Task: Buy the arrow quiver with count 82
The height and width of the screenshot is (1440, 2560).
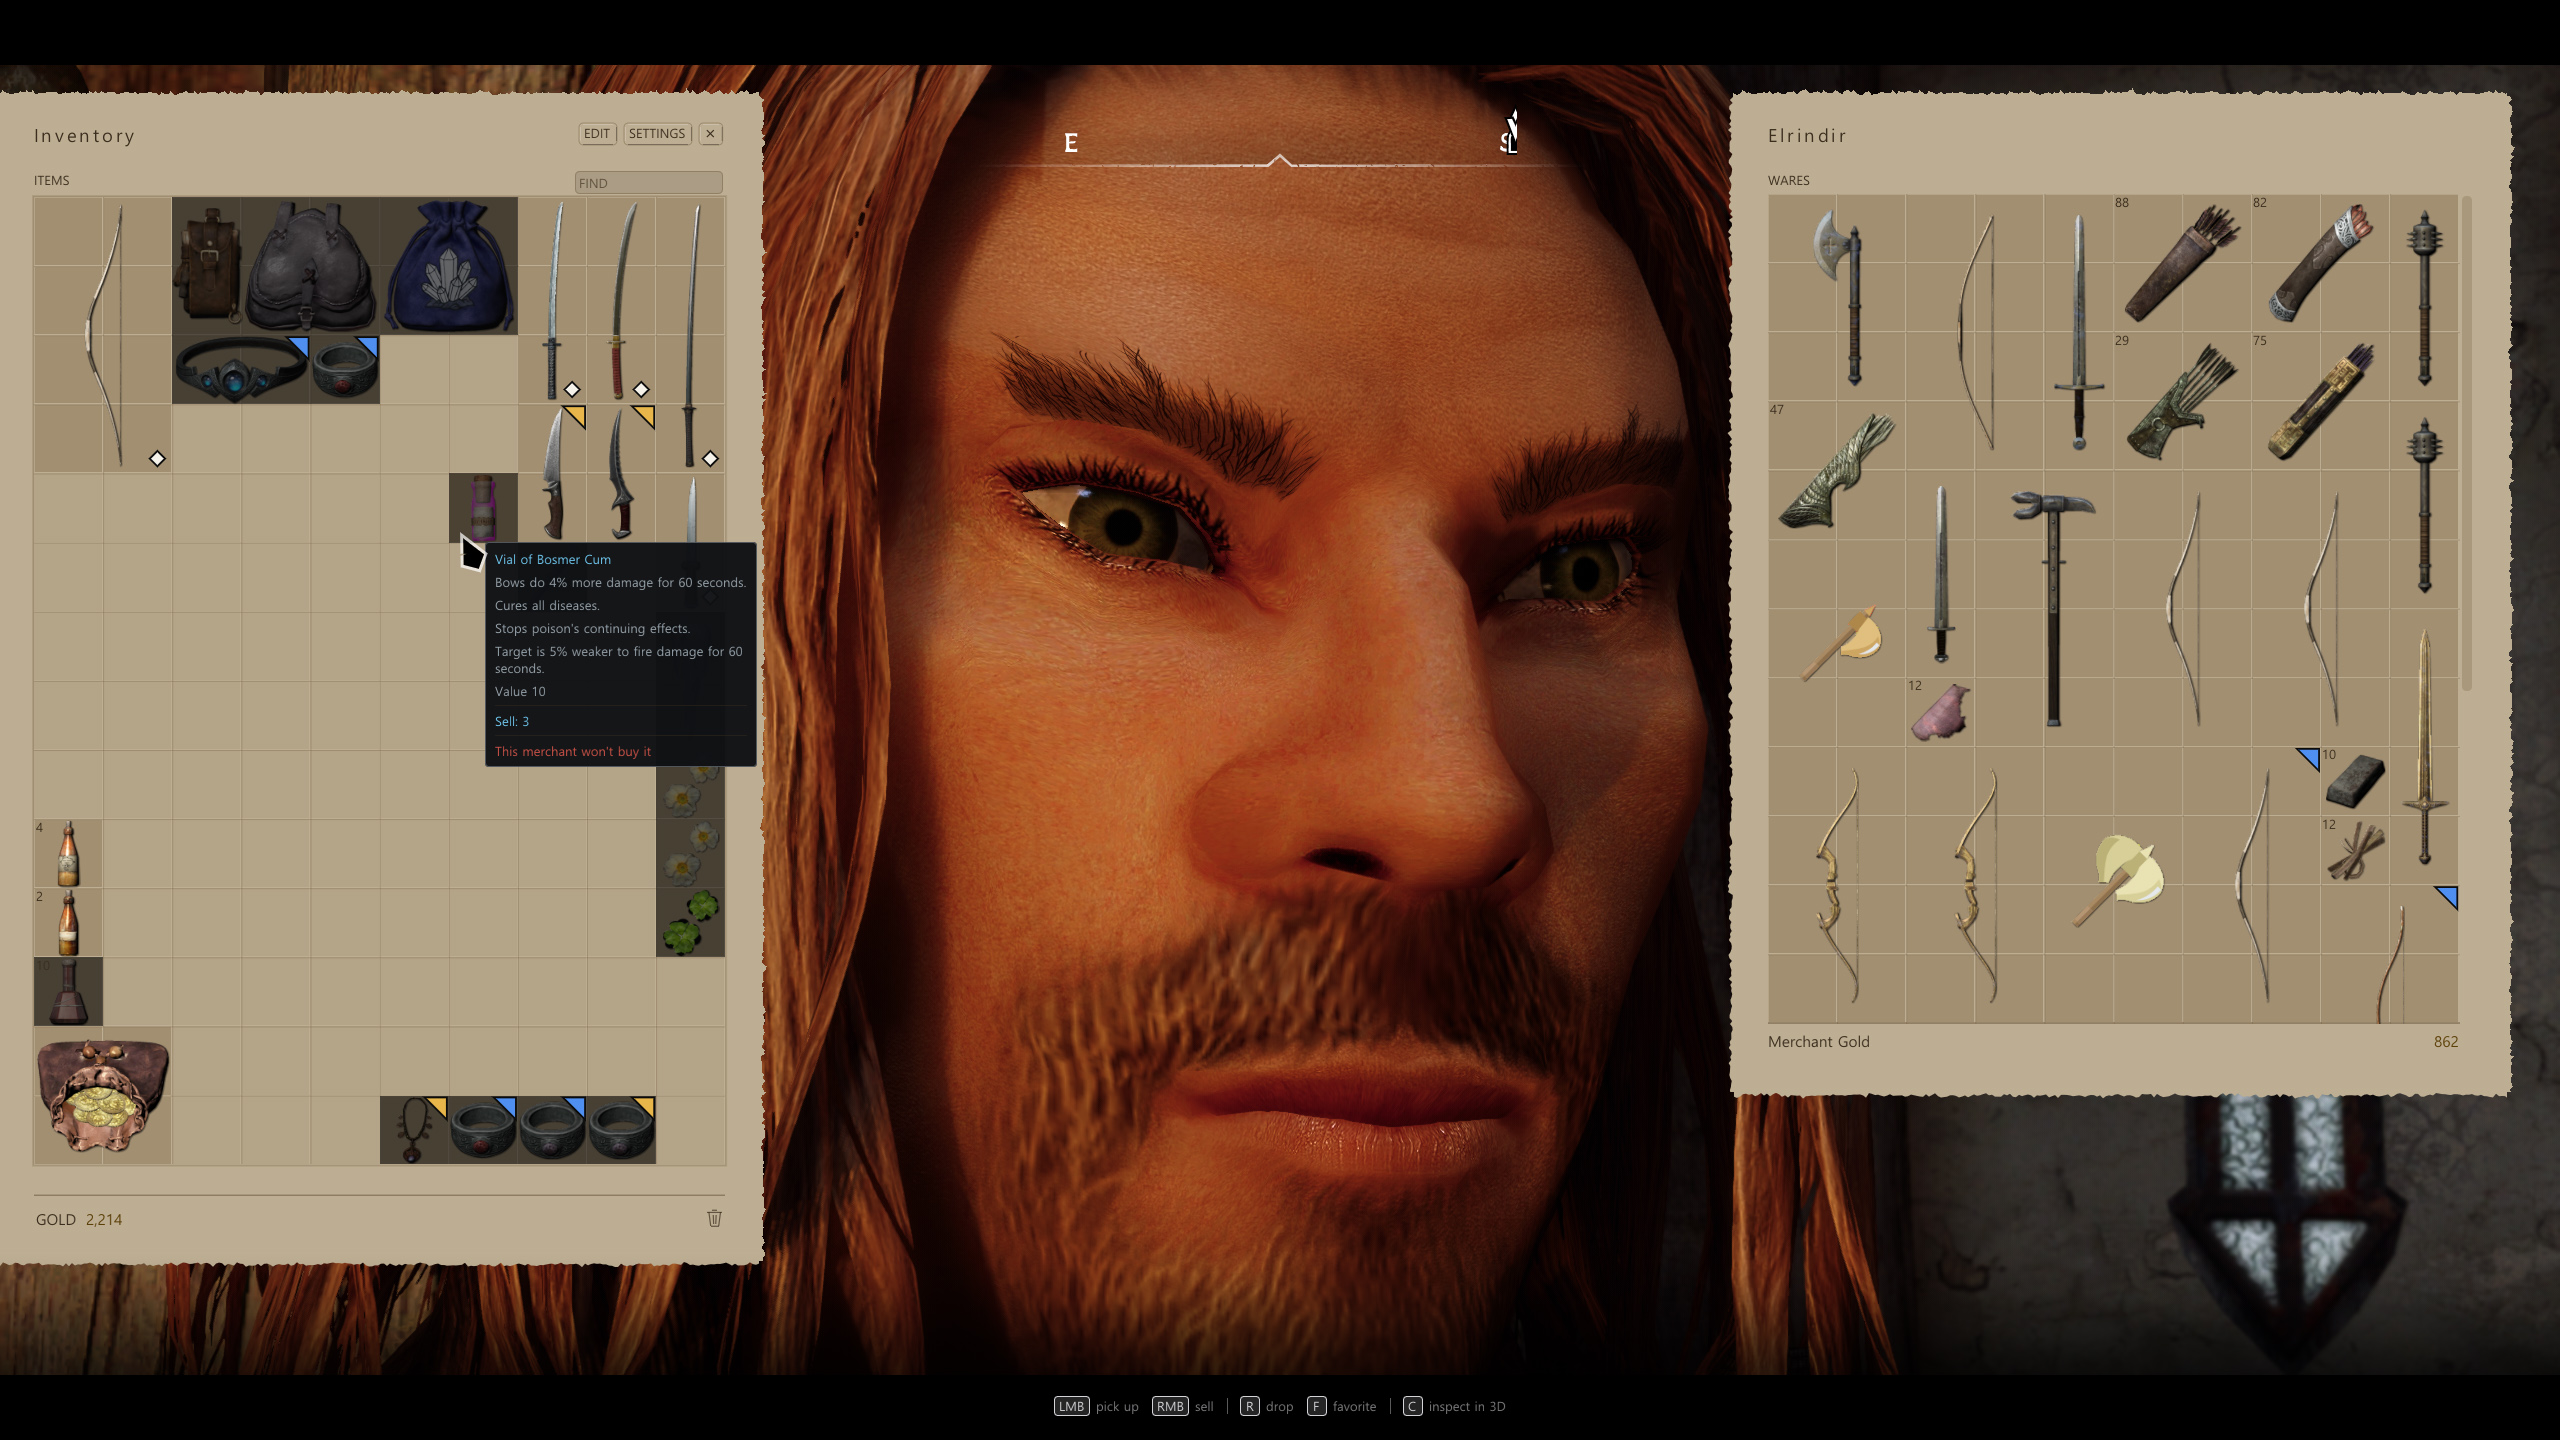Action: (x=2320, y=265)
